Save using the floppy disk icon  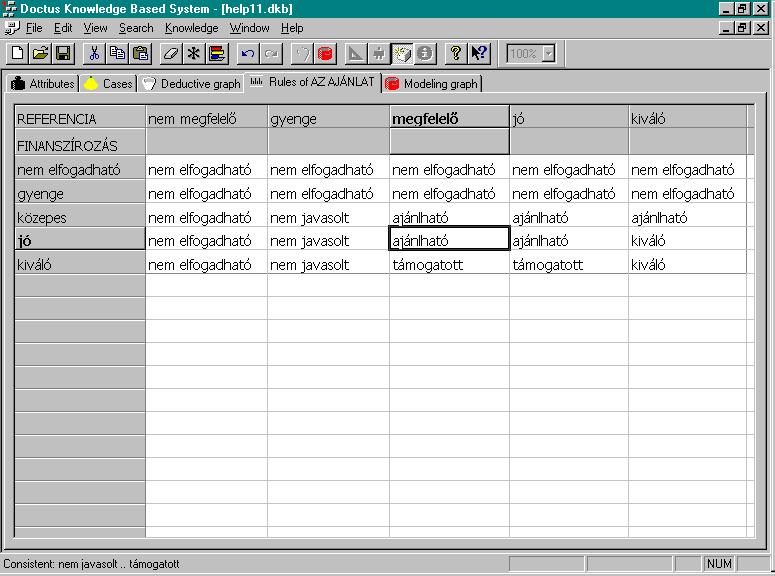(x=63, y=53)
